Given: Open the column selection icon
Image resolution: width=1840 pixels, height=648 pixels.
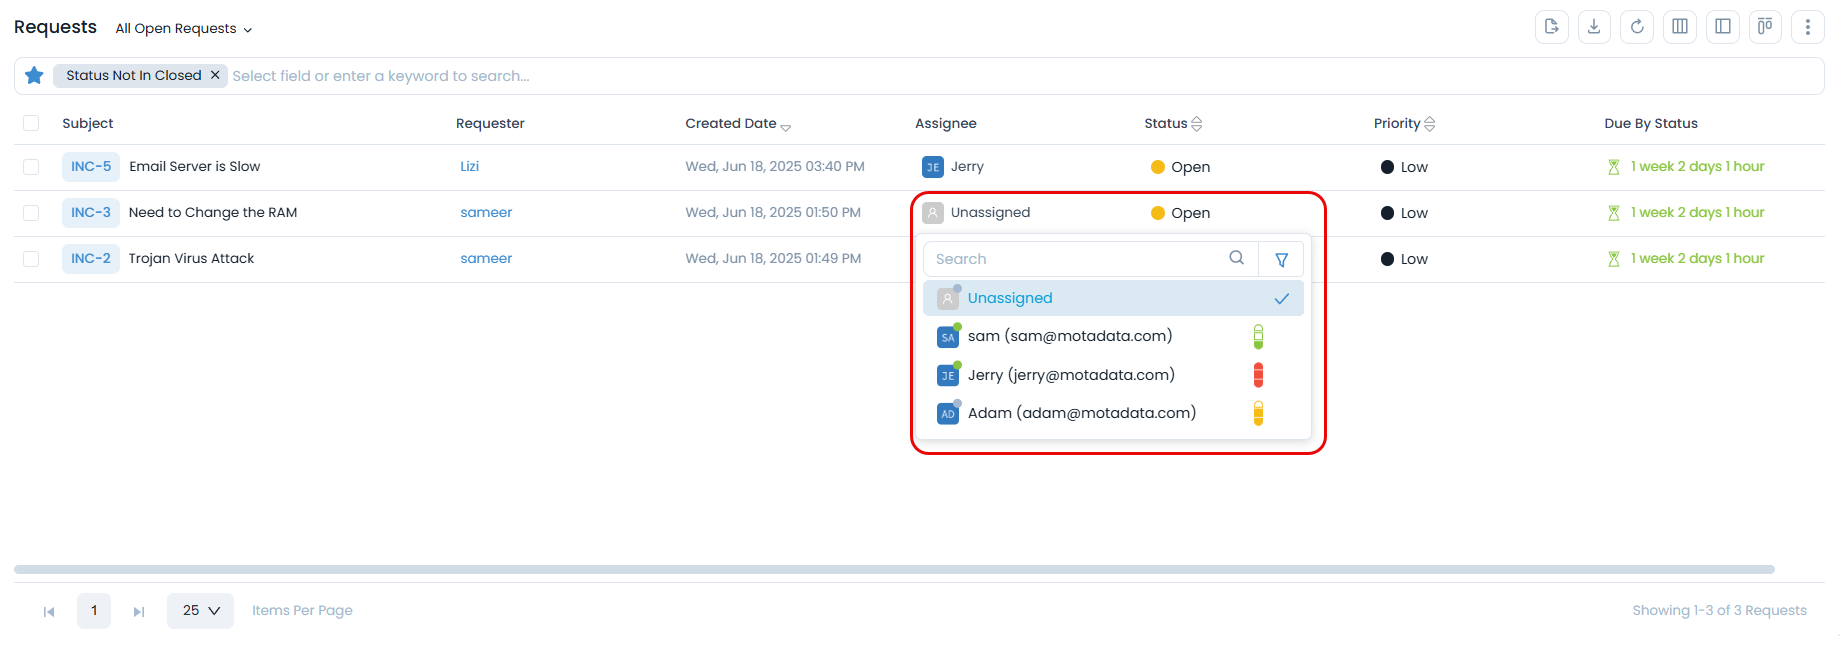Looking at the screenshot, I should point(1680,27).
